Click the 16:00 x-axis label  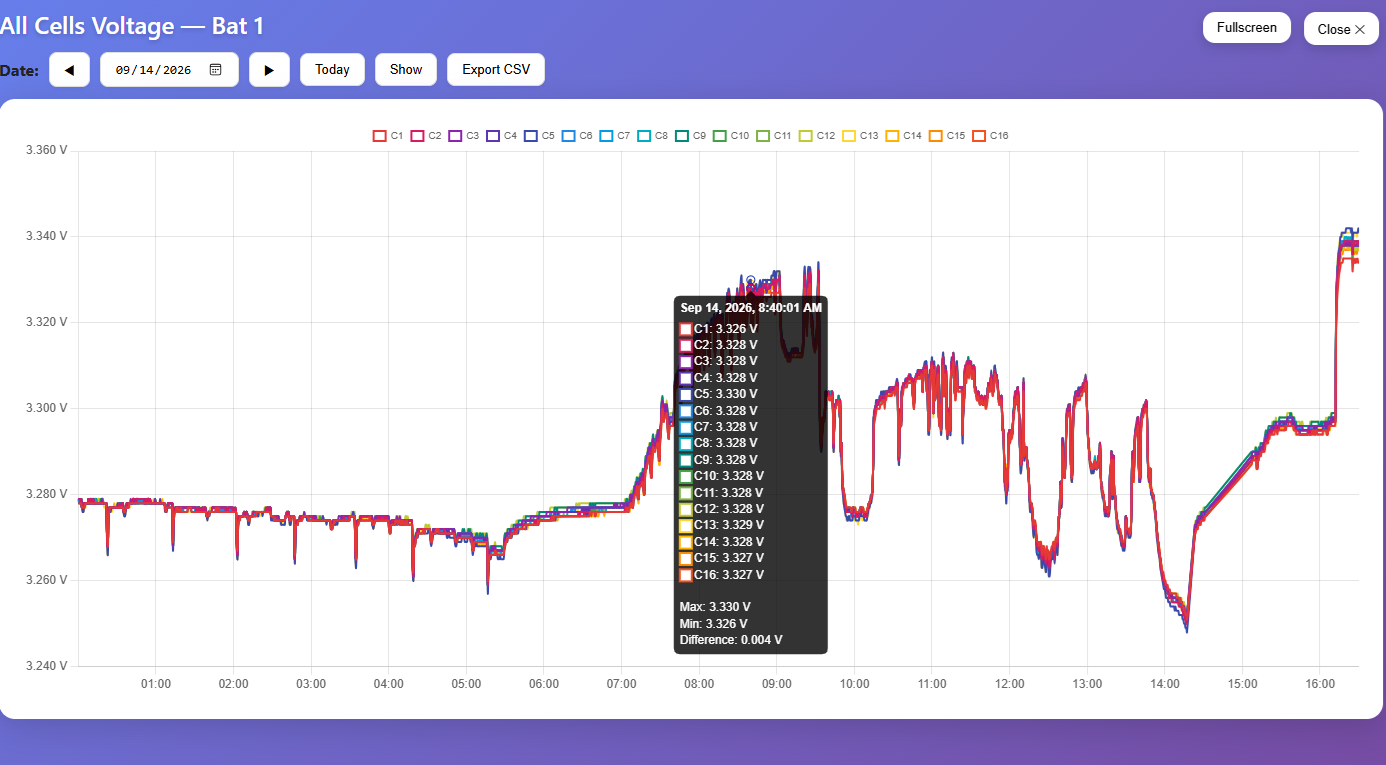click(x=1320, y=684)
